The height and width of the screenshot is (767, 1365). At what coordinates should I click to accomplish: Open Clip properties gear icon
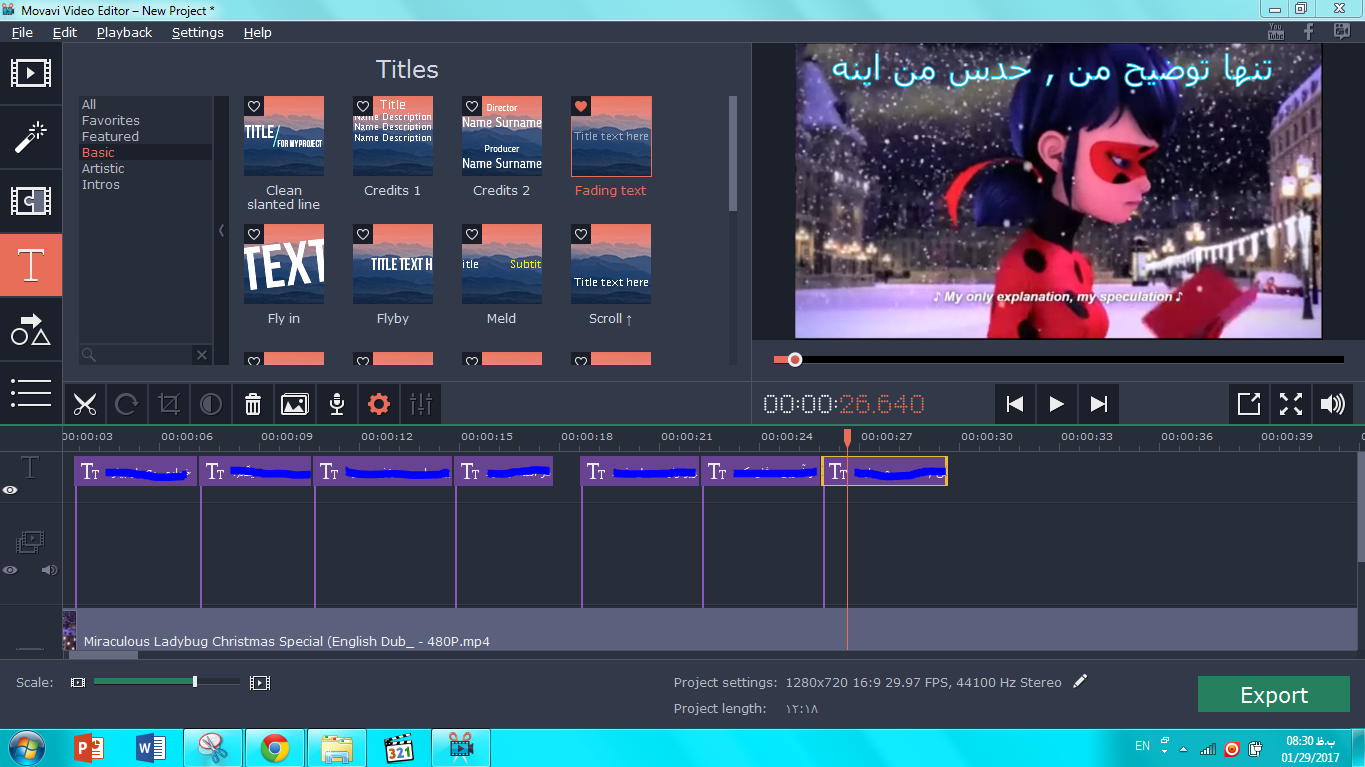pos(379,404)
